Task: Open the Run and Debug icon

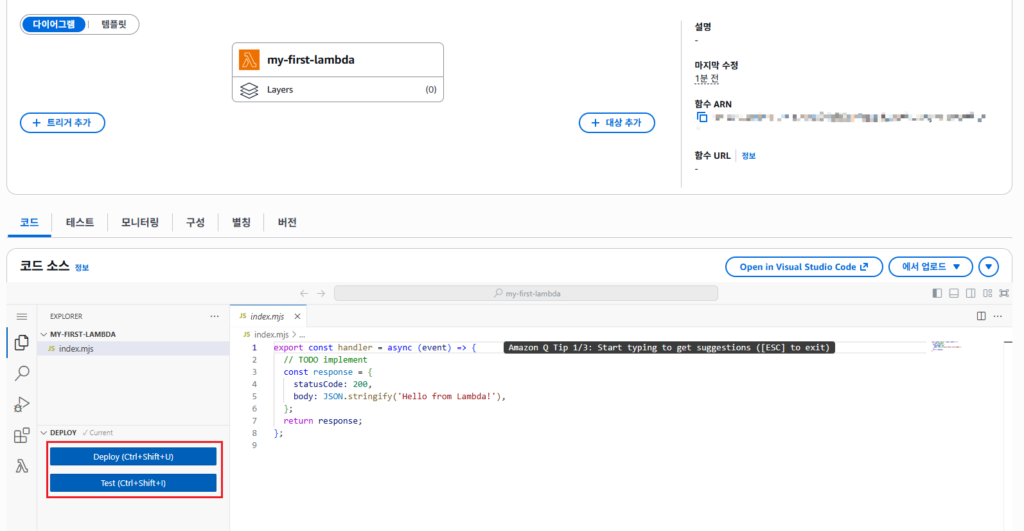Action: pyautogui.click(x=22, y=404)
